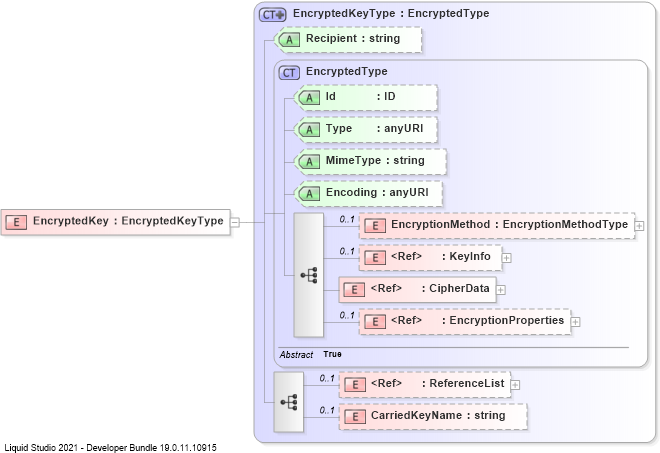The image size is (660, 453).
Task: Click the Abstract property label
Action: coord(296,355)
